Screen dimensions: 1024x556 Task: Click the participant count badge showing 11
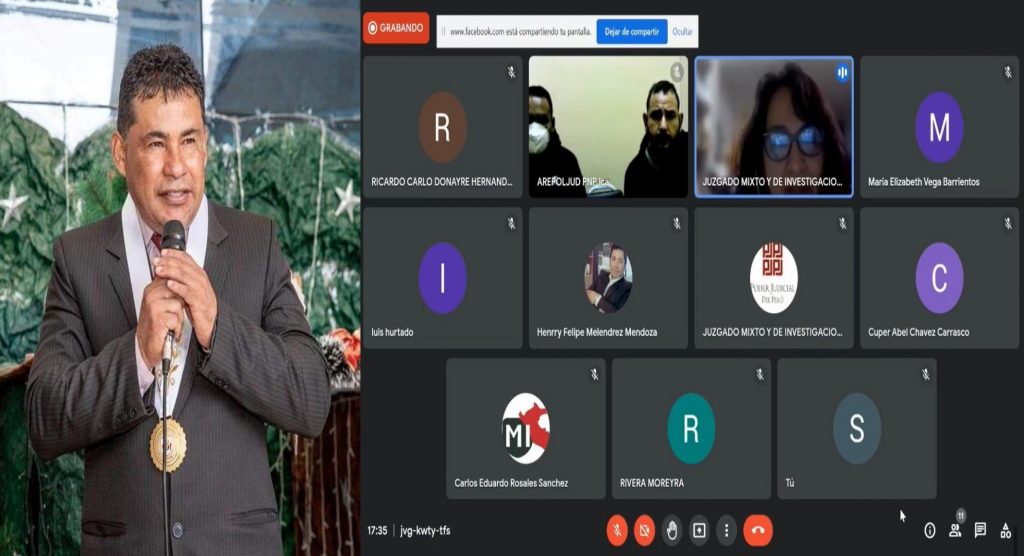(961, 516)
